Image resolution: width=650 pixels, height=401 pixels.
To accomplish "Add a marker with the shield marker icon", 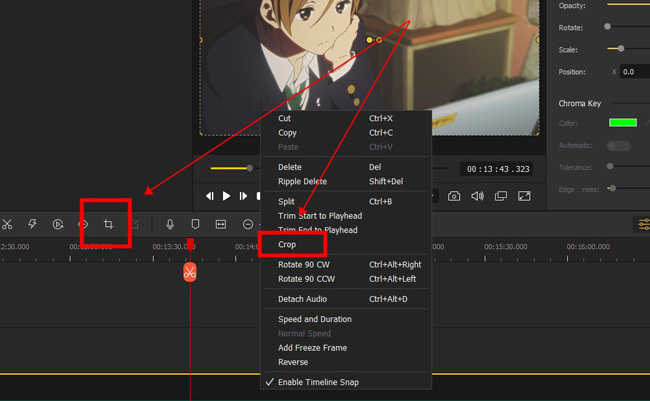I will point(195,224).
